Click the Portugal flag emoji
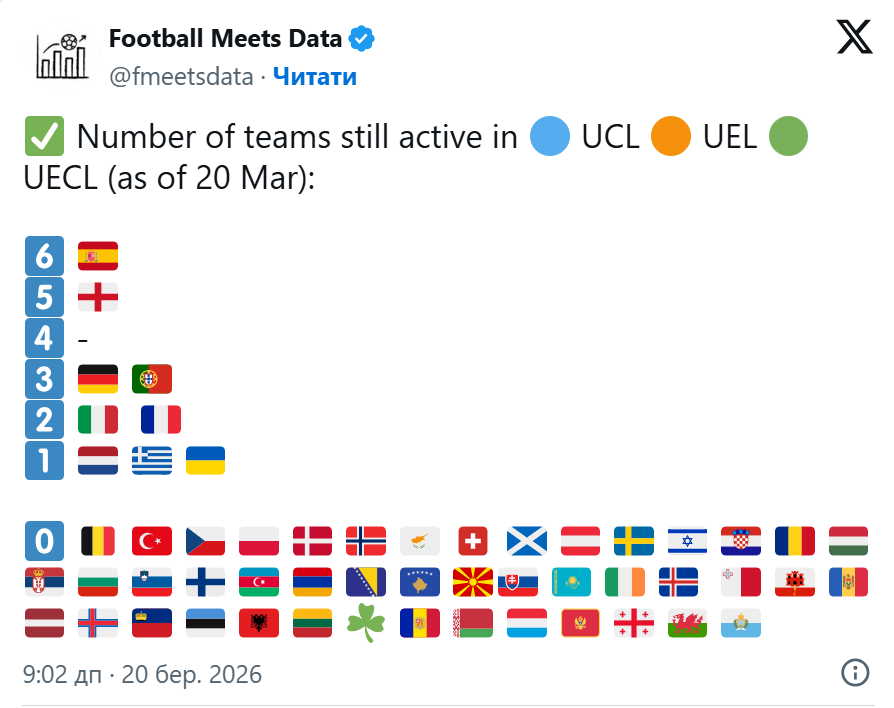Viewport: 894px width, 708px height. click(152, 379)
